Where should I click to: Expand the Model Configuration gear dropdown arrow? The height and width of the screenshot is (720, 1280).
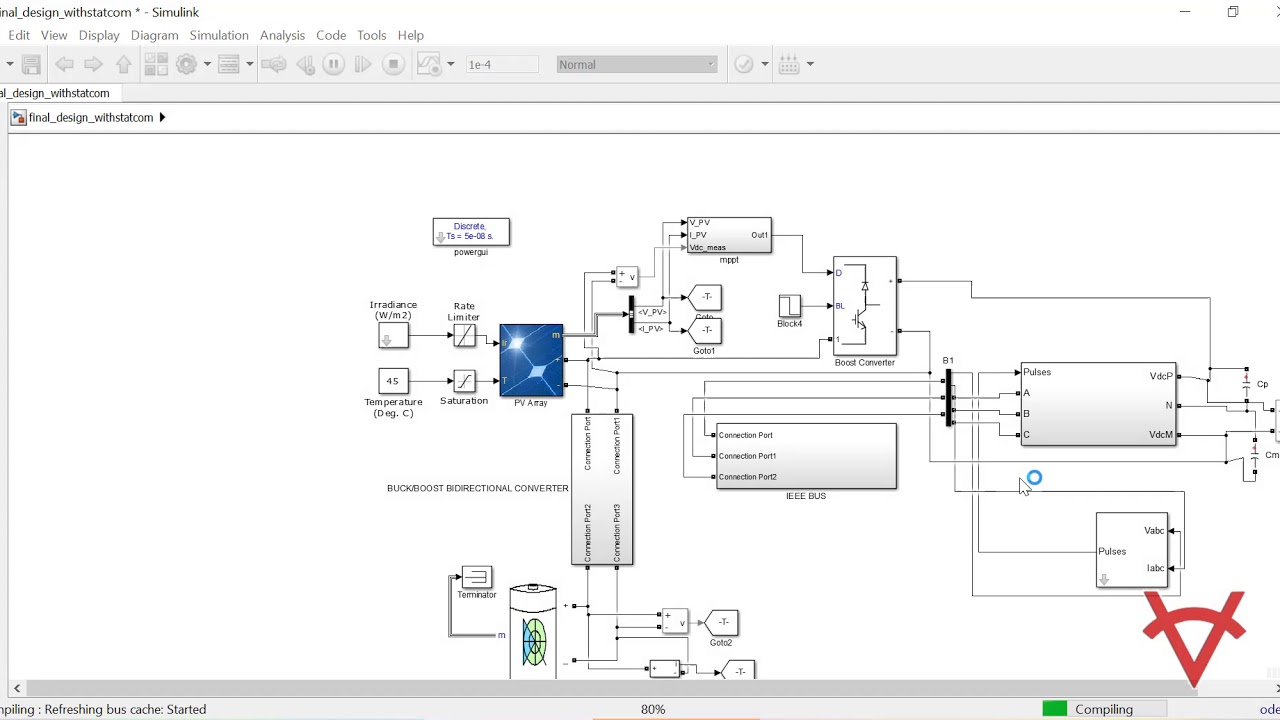point(207,64)
